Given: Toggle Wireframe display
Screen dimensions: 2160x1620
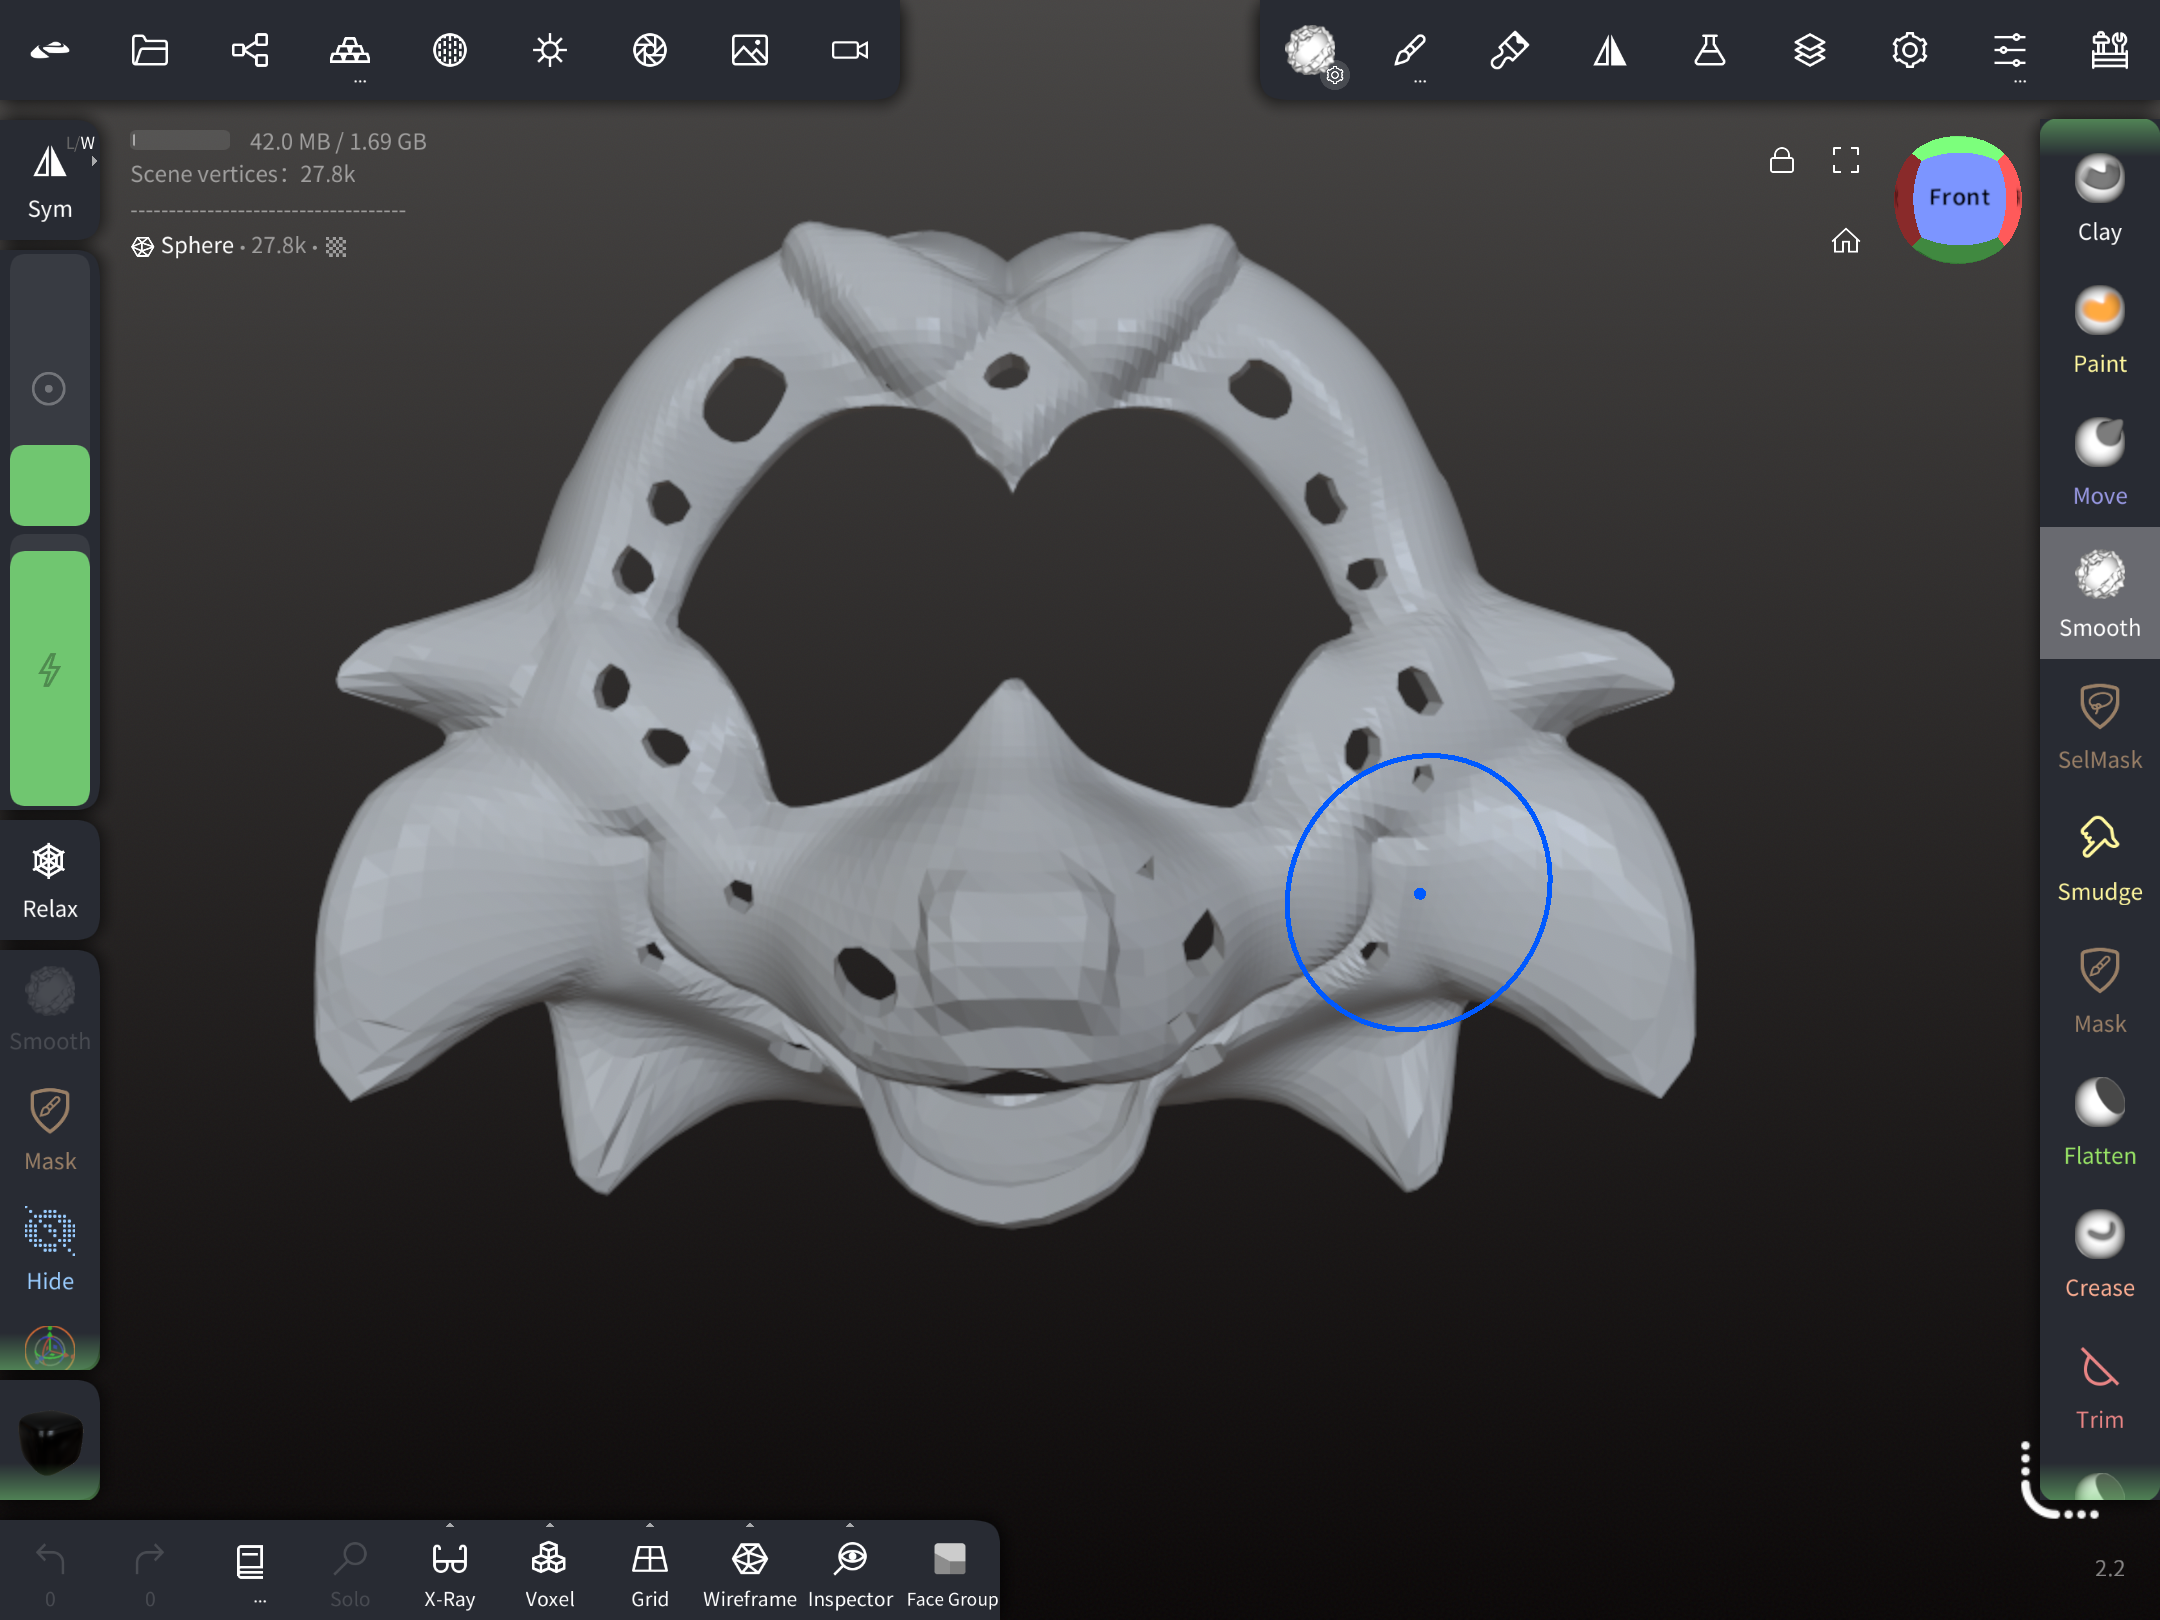Looking at the screenshot, I should [x=750, y=1572].
